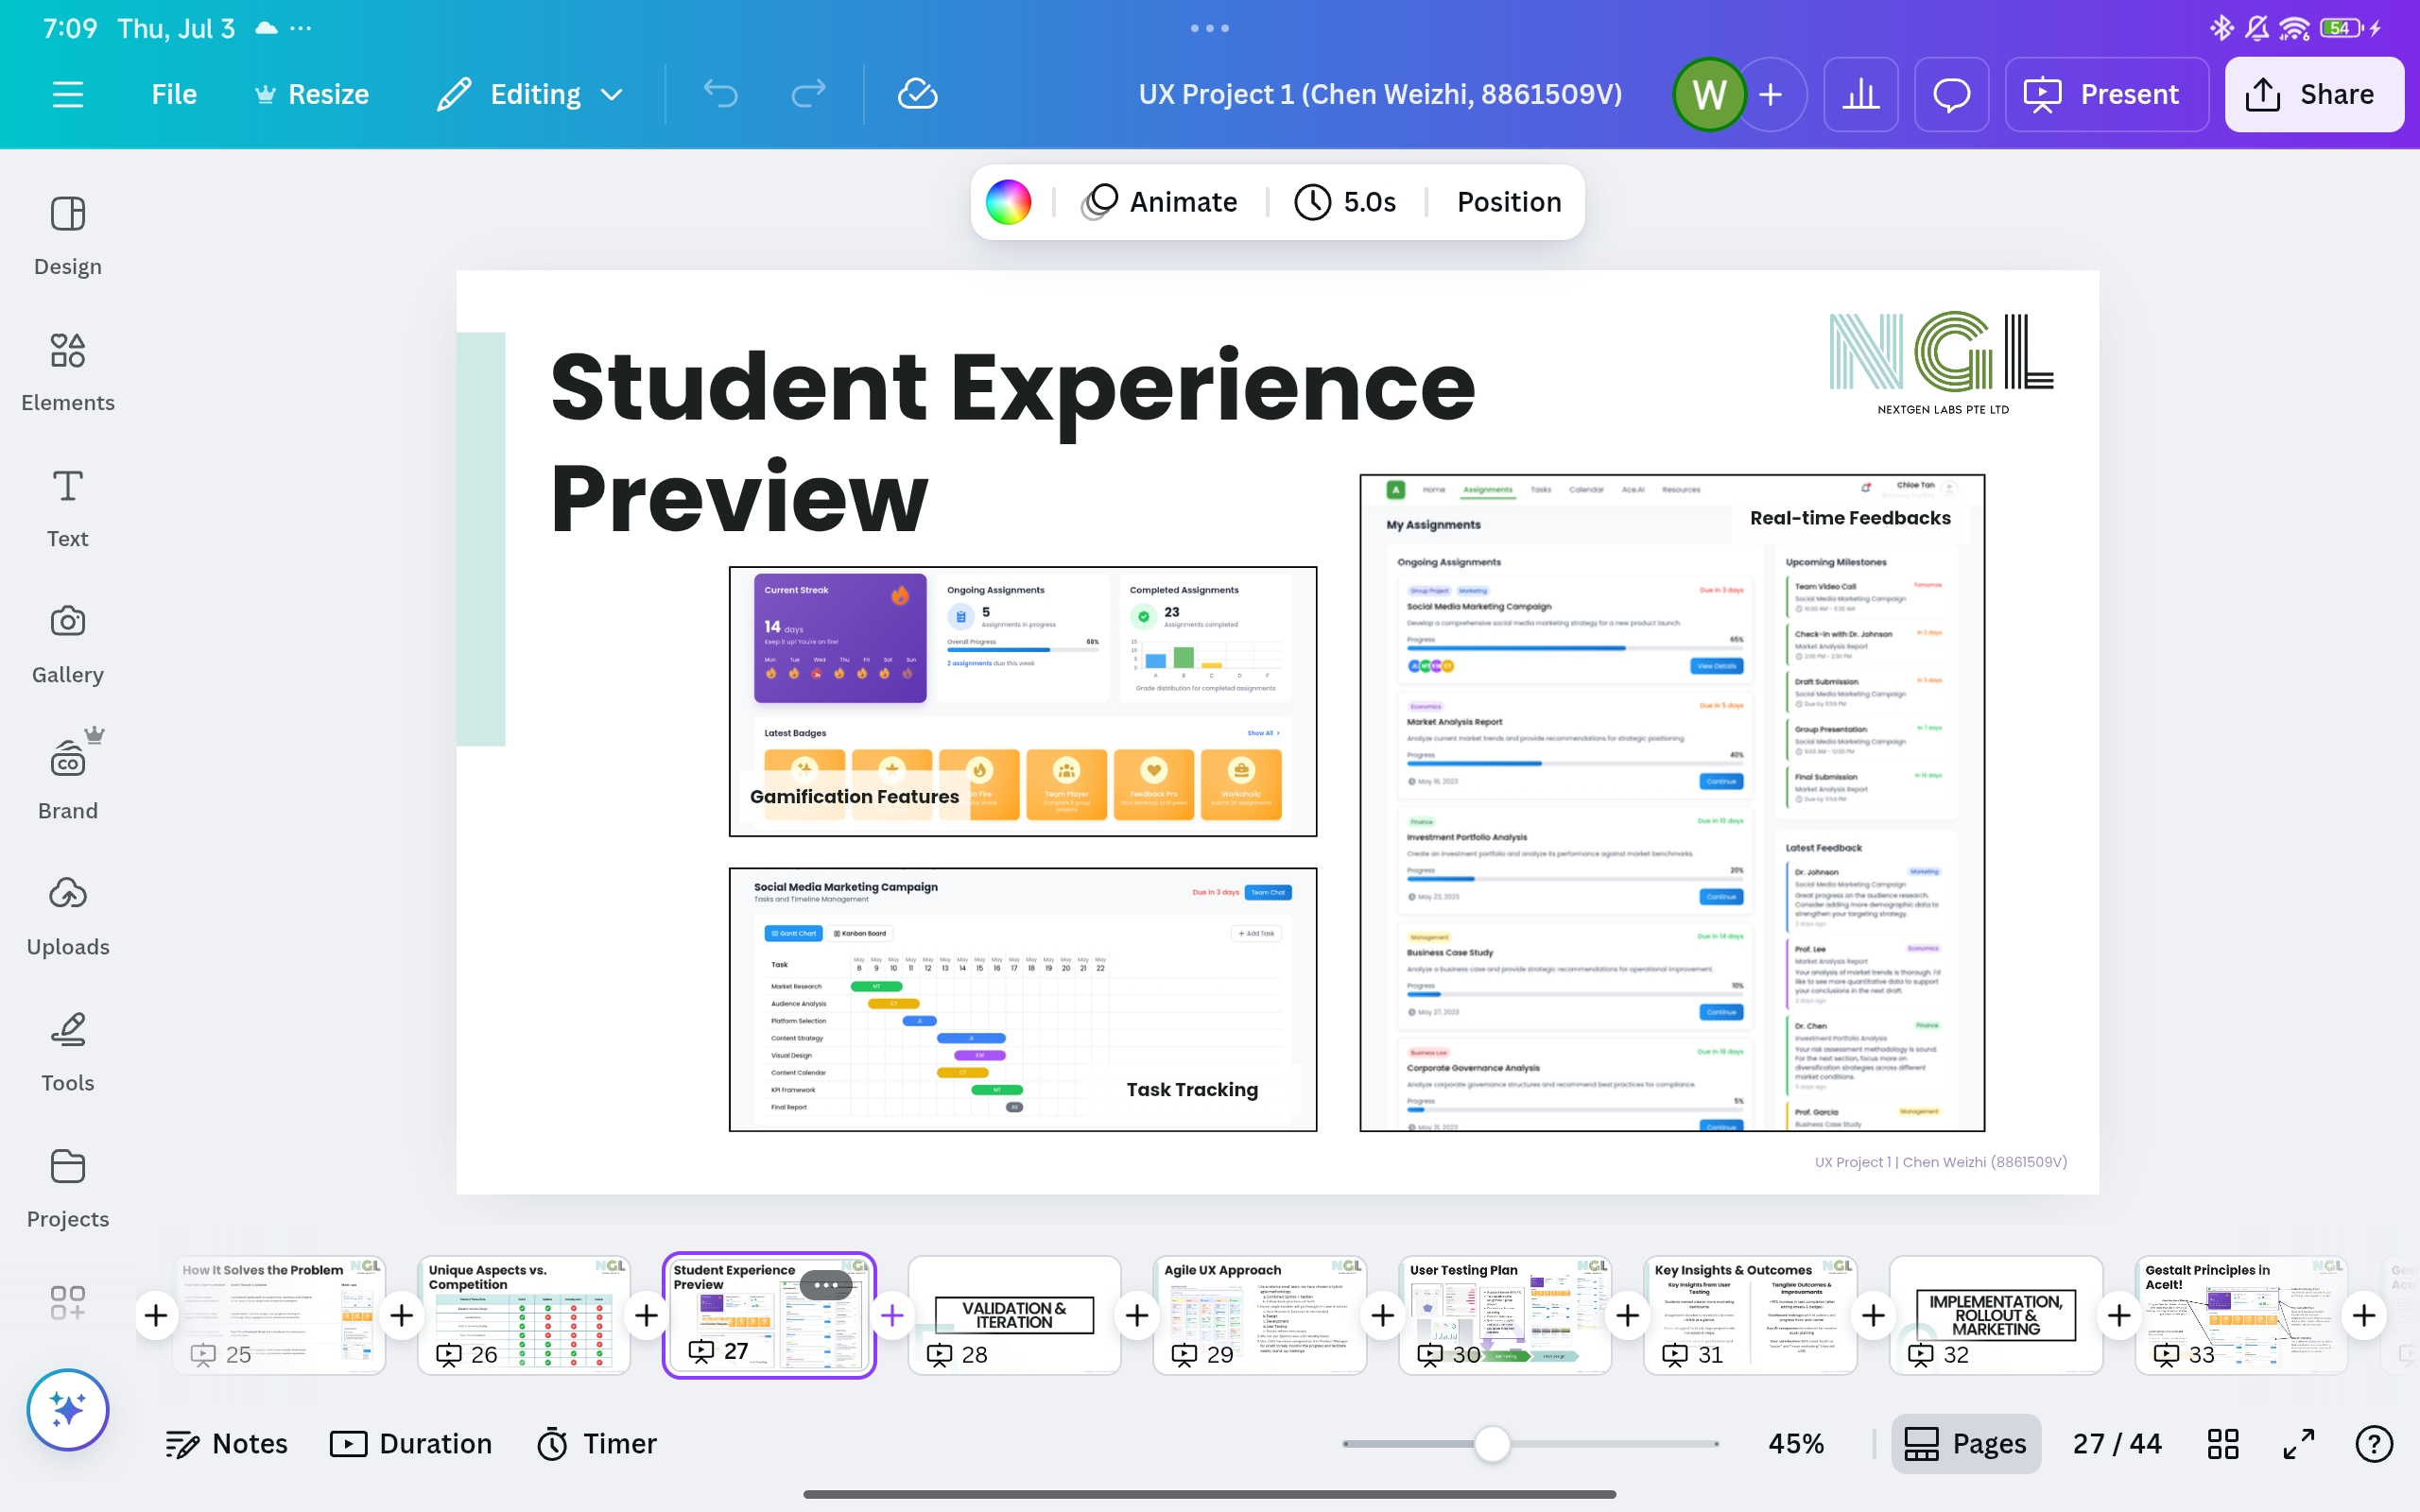Toggle the Pages thumbnail strip
This screenshot has width=2420, height=1512.
pyautogui.click(x=1965, y=1443)
